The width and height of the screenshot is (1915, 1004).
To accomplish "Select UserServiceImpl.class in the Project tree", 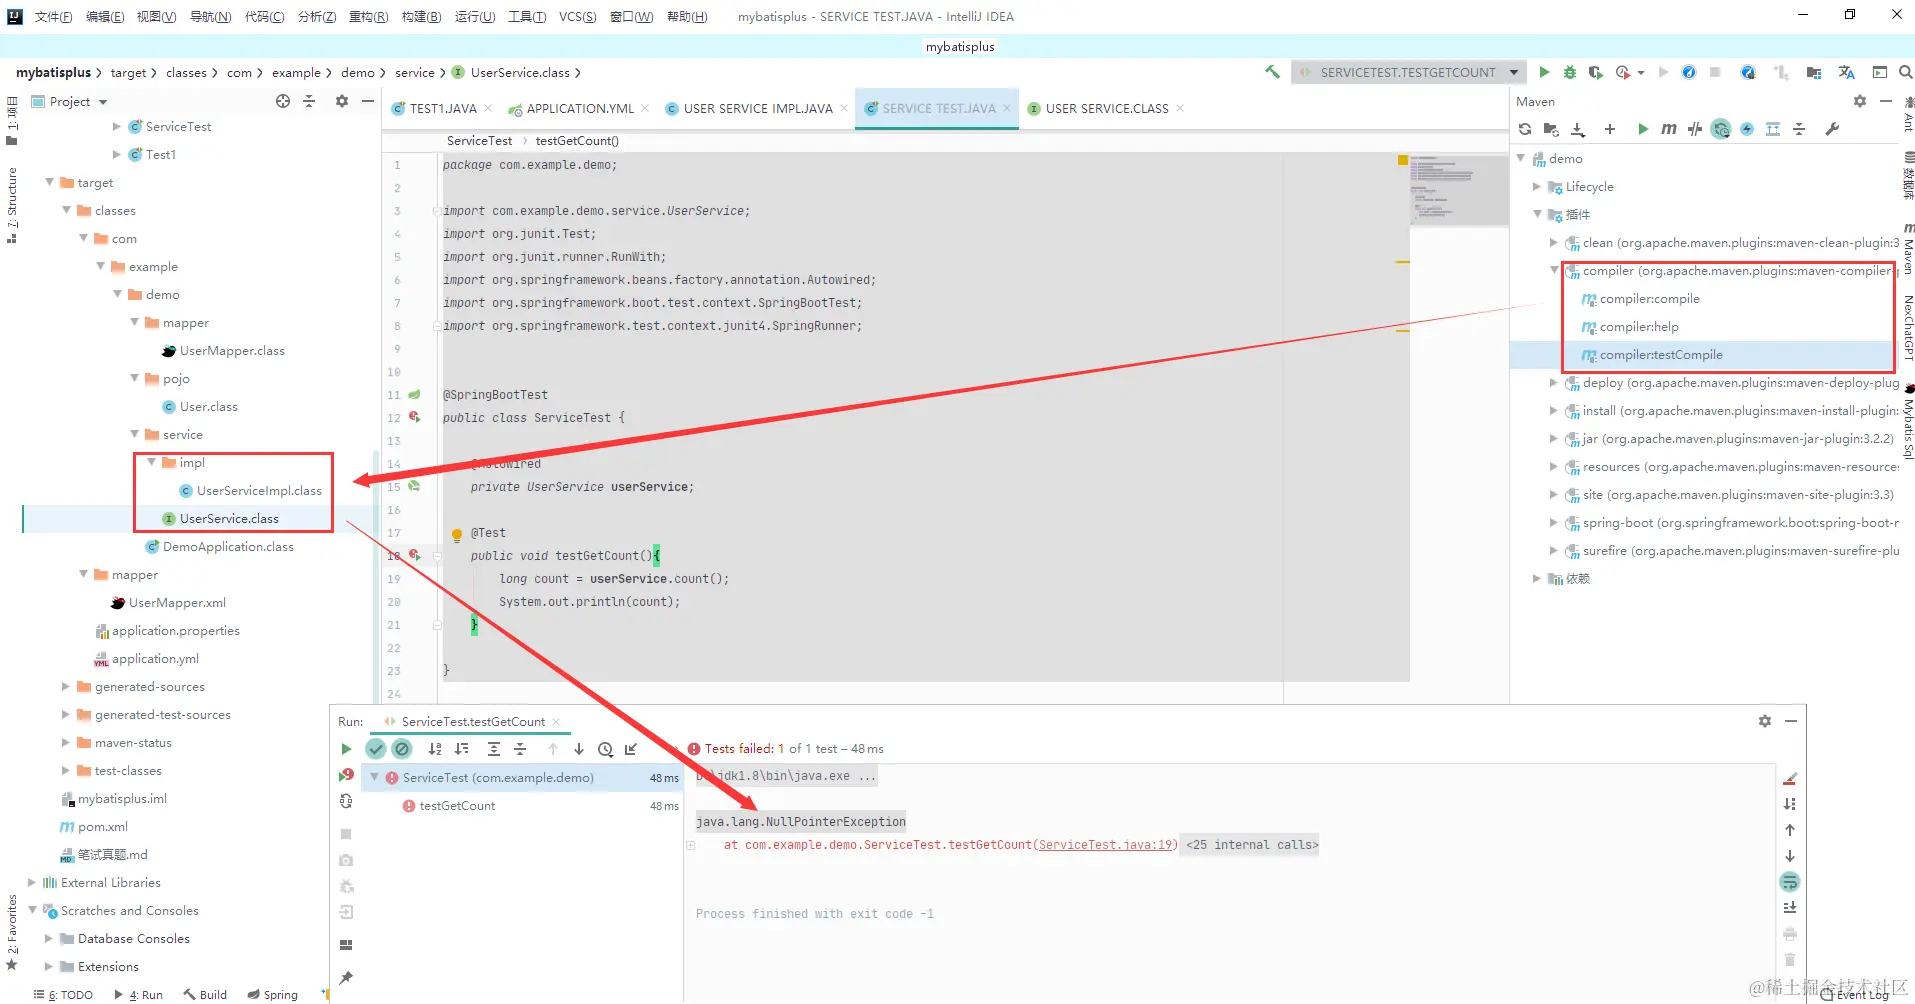I will [x=259, y=490].
